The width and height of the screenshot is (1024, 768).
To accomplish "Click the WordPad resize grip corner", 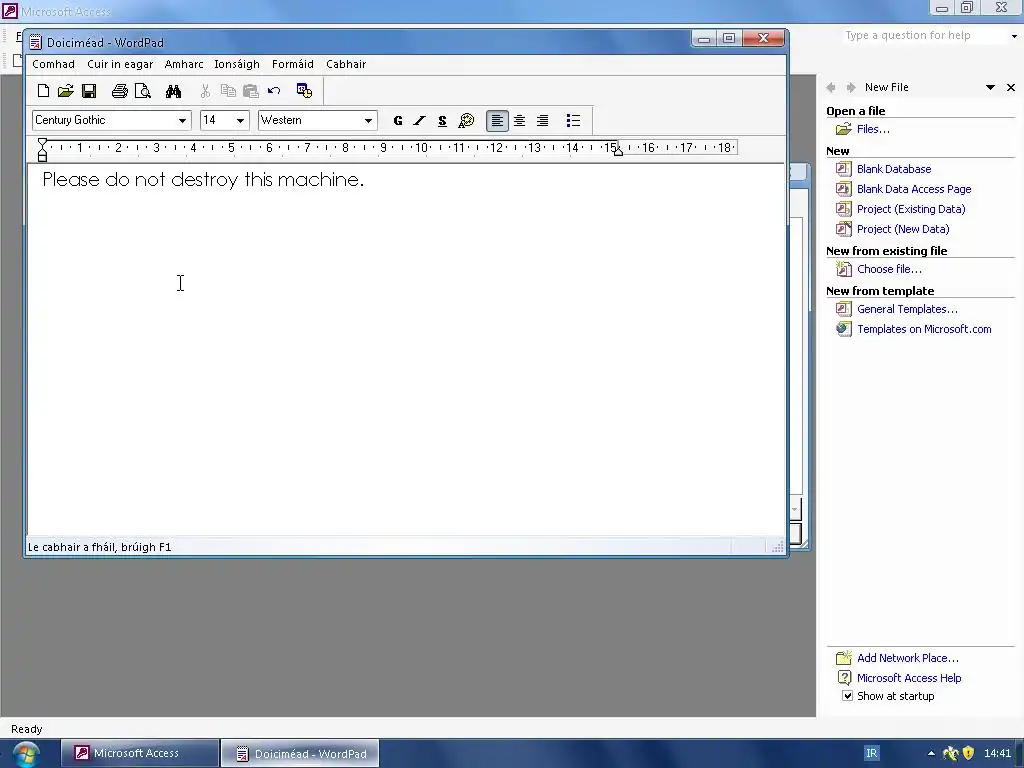I will 777,547.
